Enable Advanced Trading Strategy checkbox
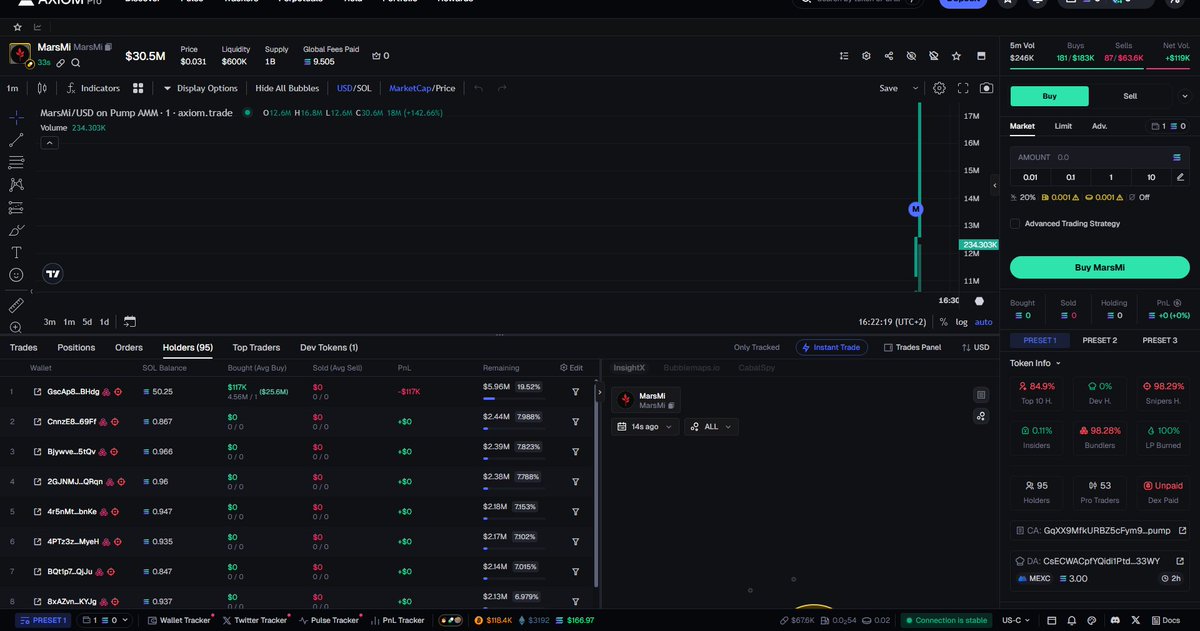Viewport: 1200px width, 631px height. (x=1015, y=224)
